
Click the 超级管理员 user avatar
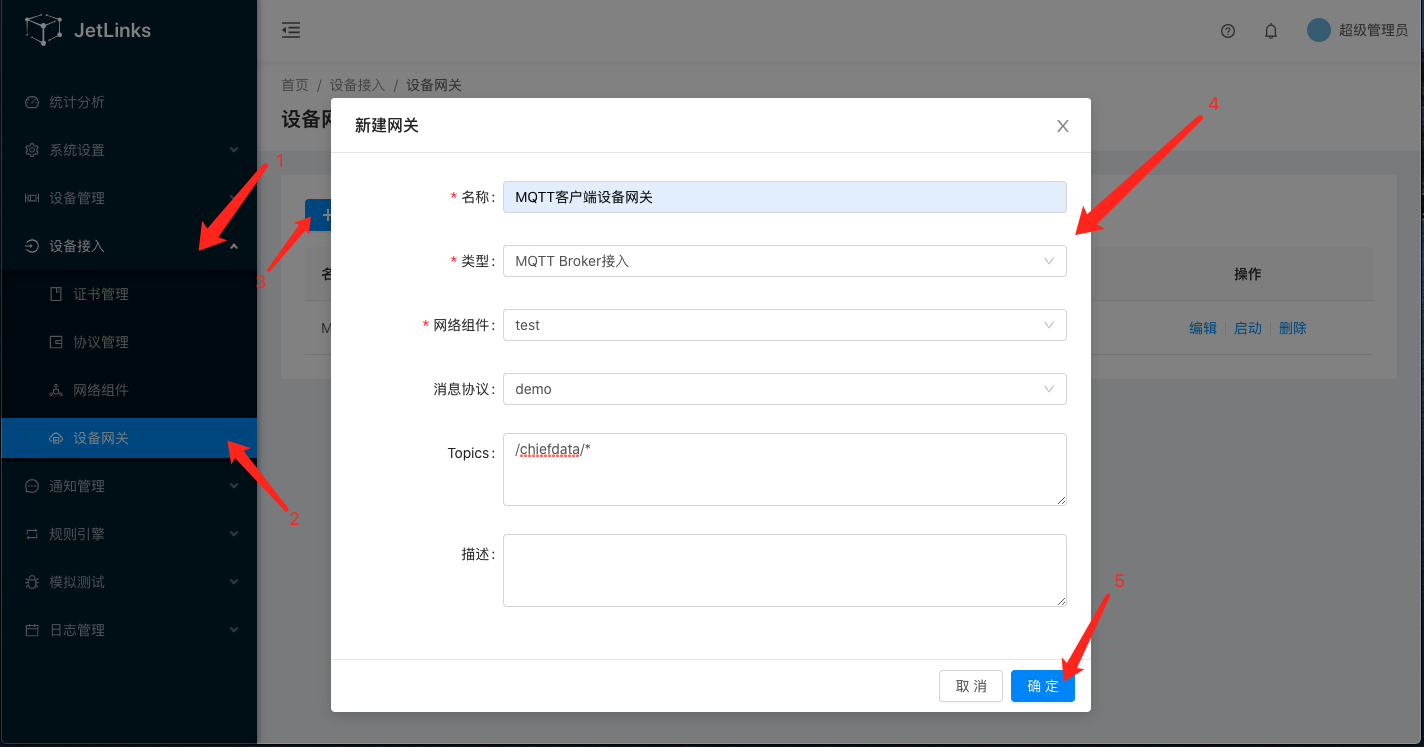point(1319,30)
